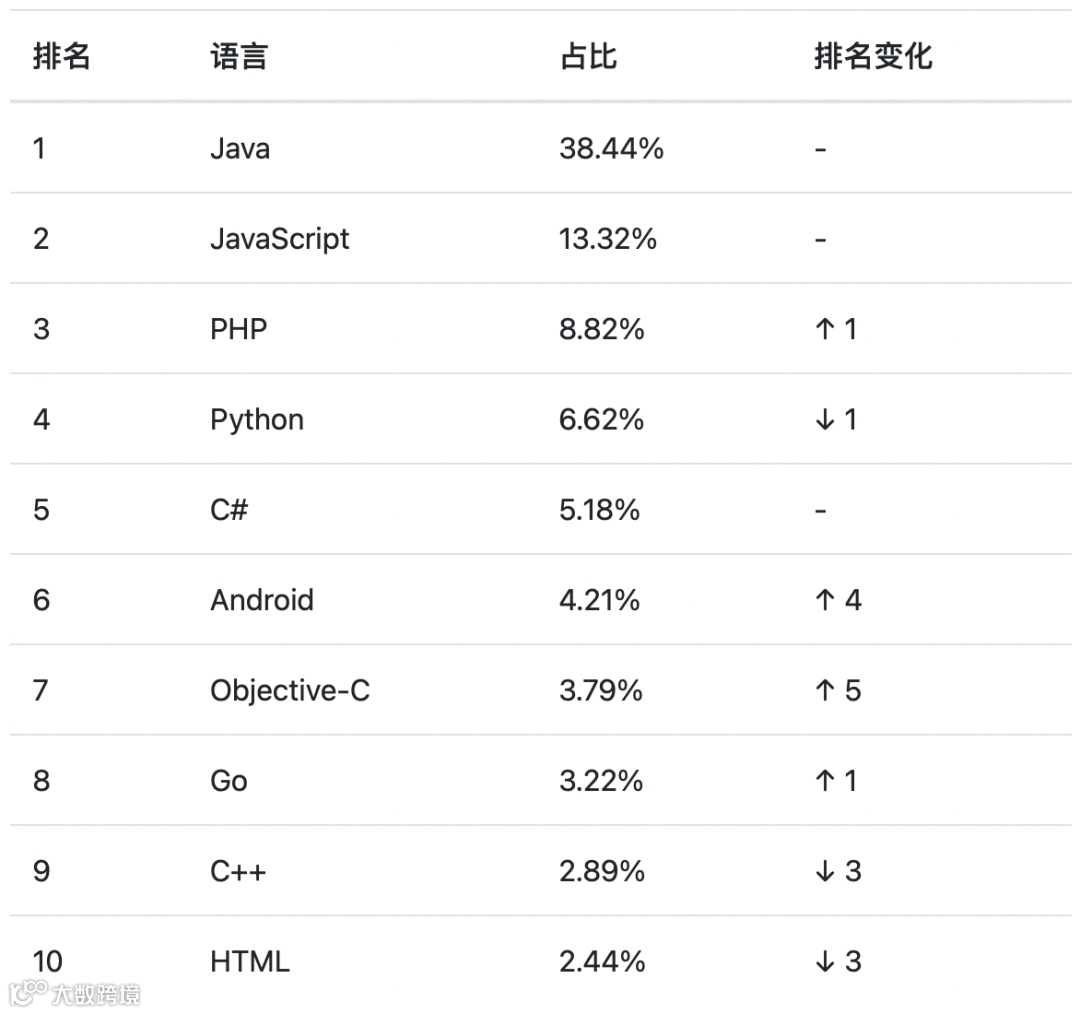Click the up arrow beside Android's rank change
The height and width of the screenshot is (1014, 1080).
click(x=824, y=600)
